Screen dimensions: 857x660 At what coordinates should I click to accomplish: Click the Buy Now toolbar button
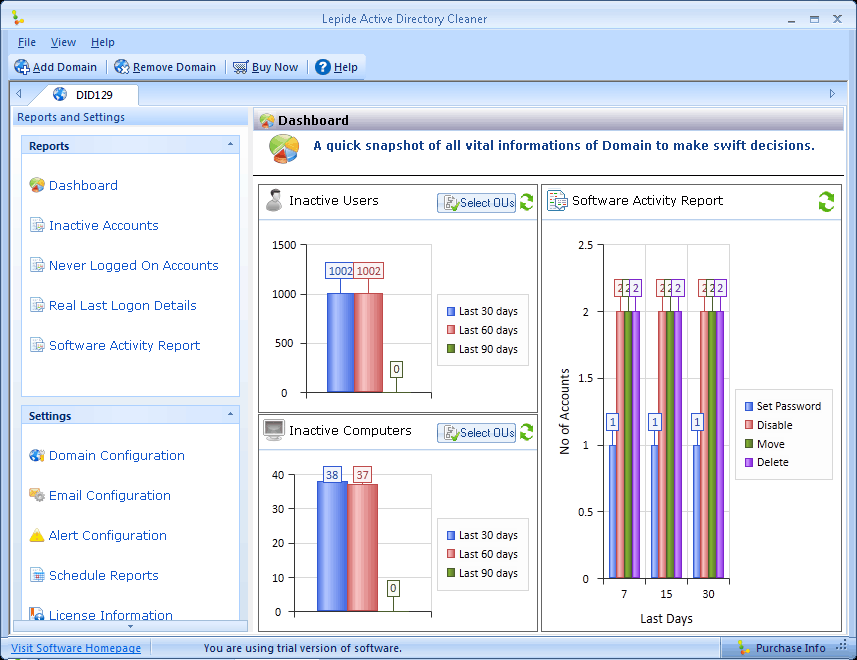[266, 67]
